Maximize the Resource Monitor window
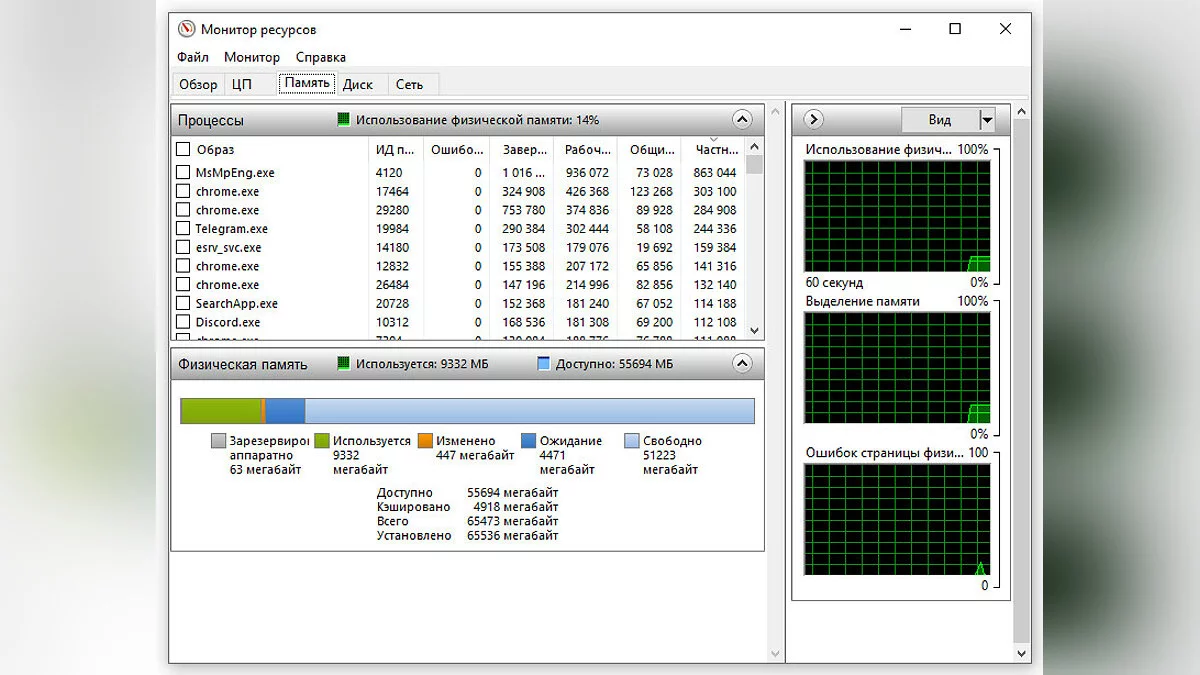The image size is (1200, 675). coord(955,29)
